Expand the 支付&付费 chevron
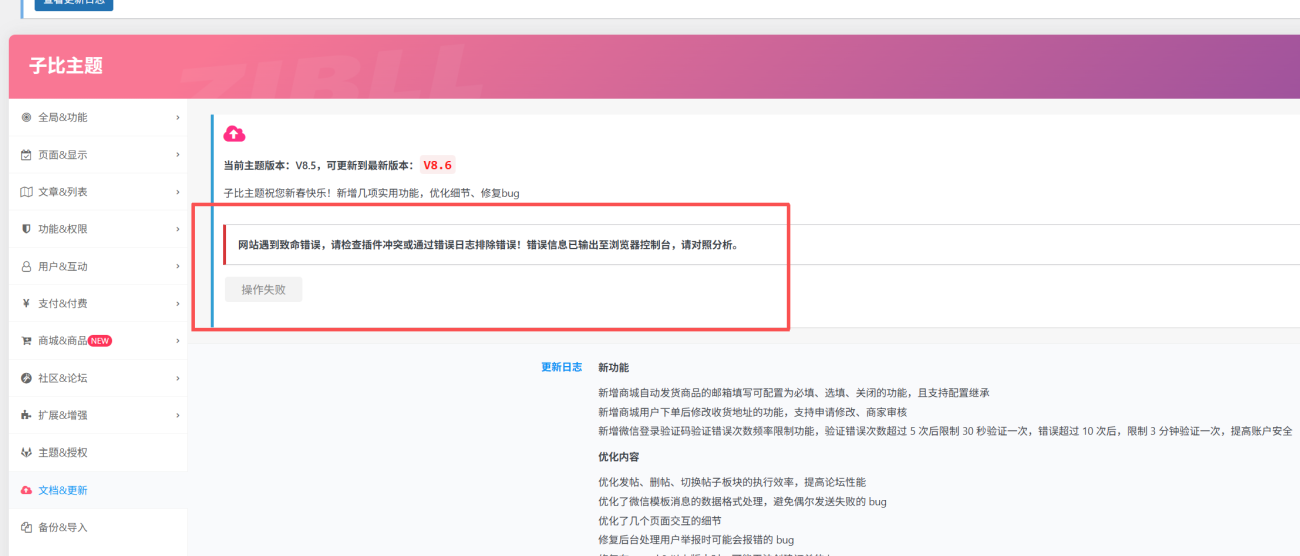This screenshot has width=1300, height=556. coord(178,304)
